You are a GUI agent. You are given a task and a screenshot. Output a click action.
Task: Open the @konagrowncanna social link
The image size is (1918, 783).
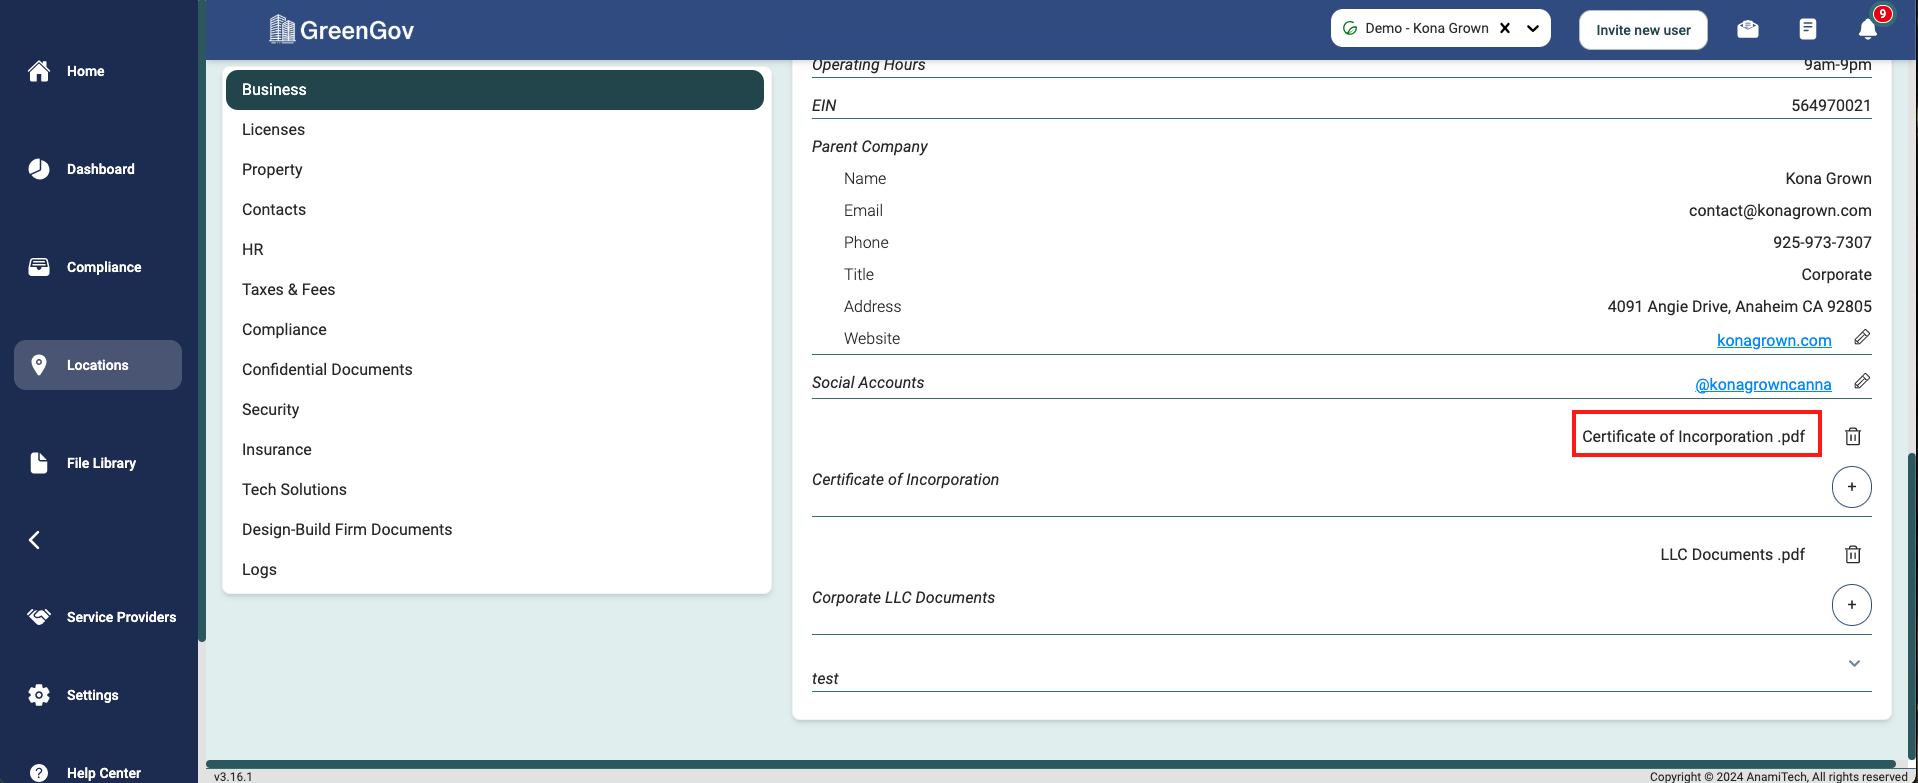tap(1762, 385)
